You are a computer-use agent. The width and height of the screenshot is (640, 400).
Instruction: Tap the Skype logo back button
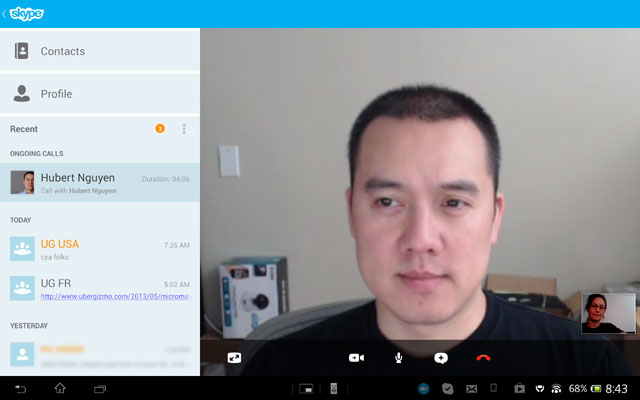pos(24,14)
